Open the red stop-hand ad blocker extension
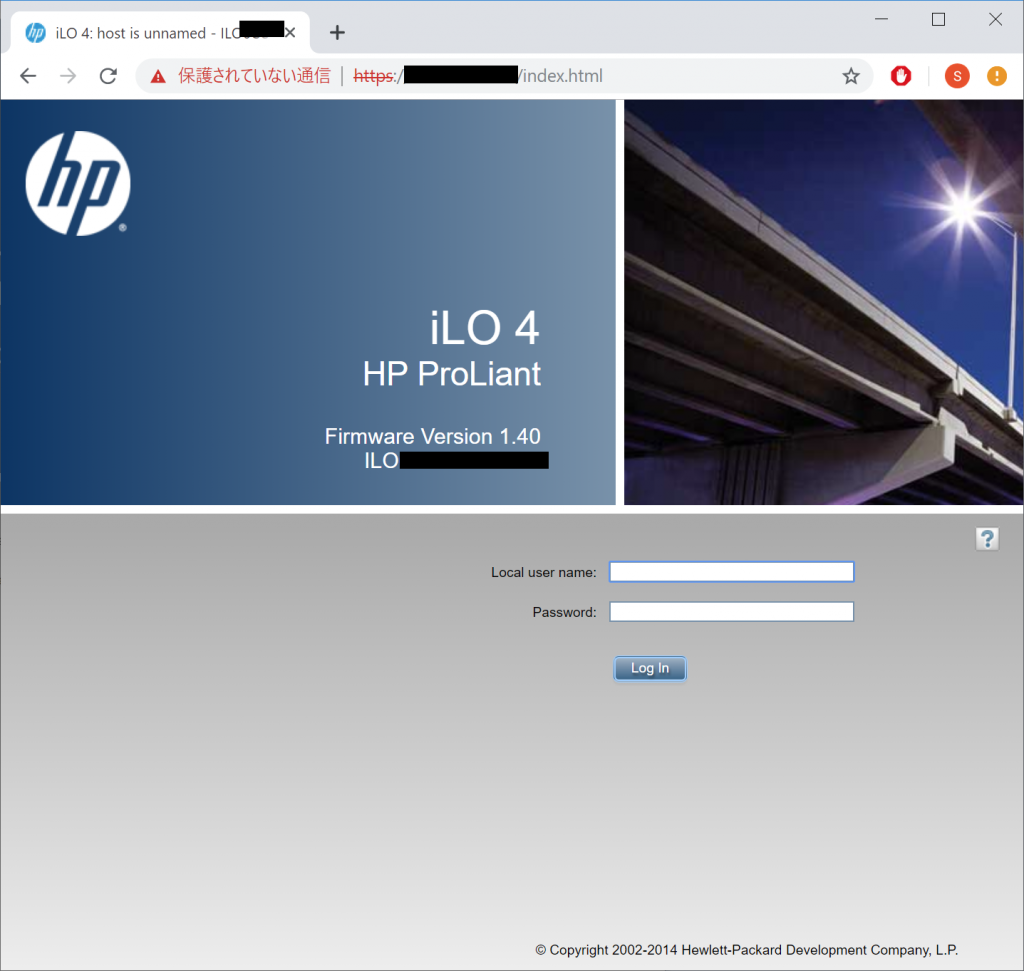This screenshot has height=971, width=1024. pos(901,76)
